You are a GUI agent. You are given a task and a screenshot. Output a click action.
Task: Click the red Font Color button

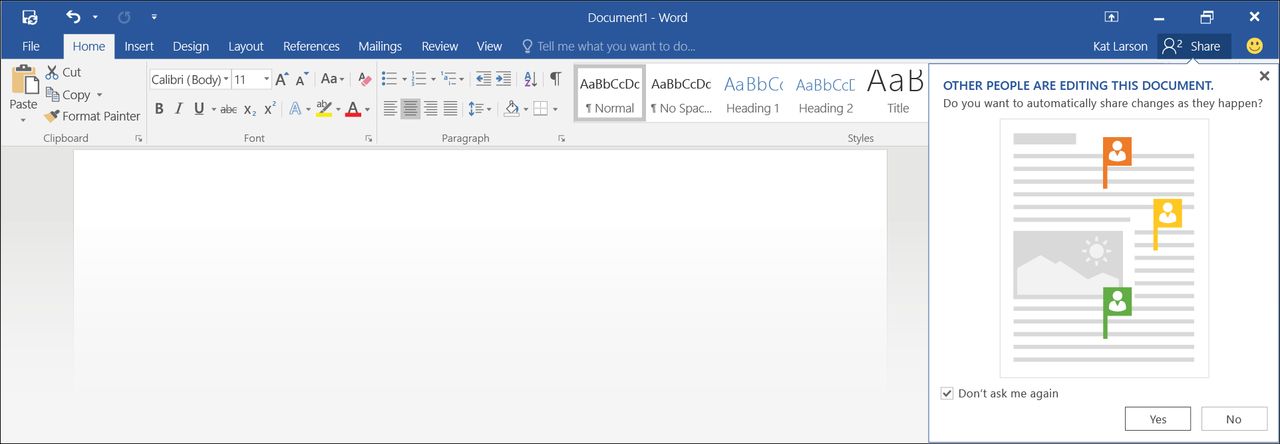[x=352, y=109]
